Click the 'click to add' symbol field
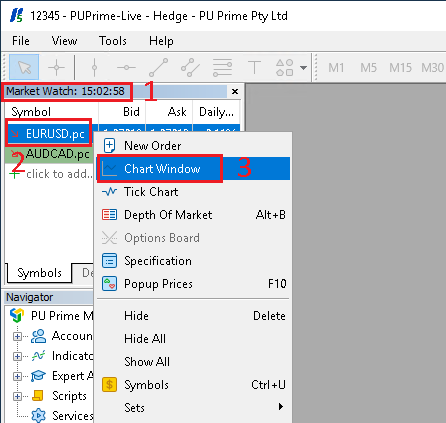446x423 pixels. [x=50, y=174]
